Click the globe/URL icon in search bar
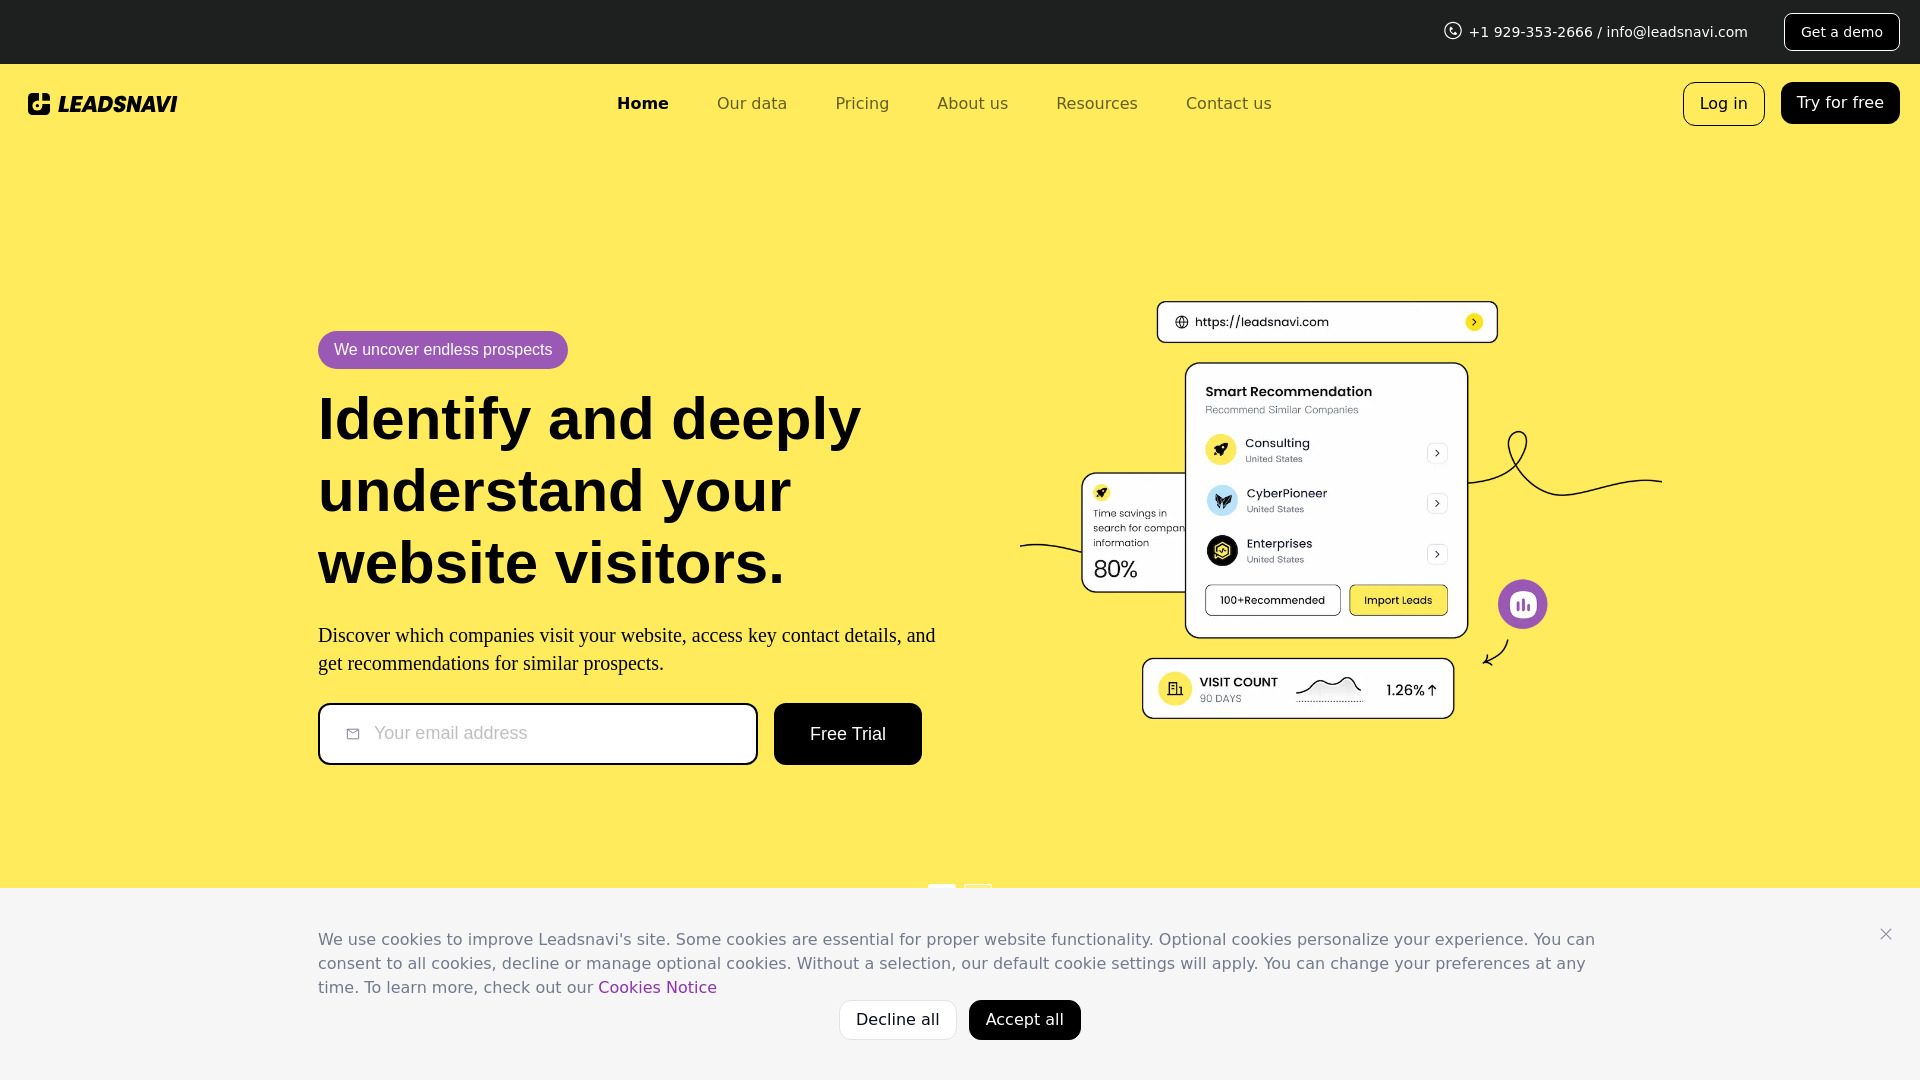The image size is (1920, 1080). (x=1182, y=322)
